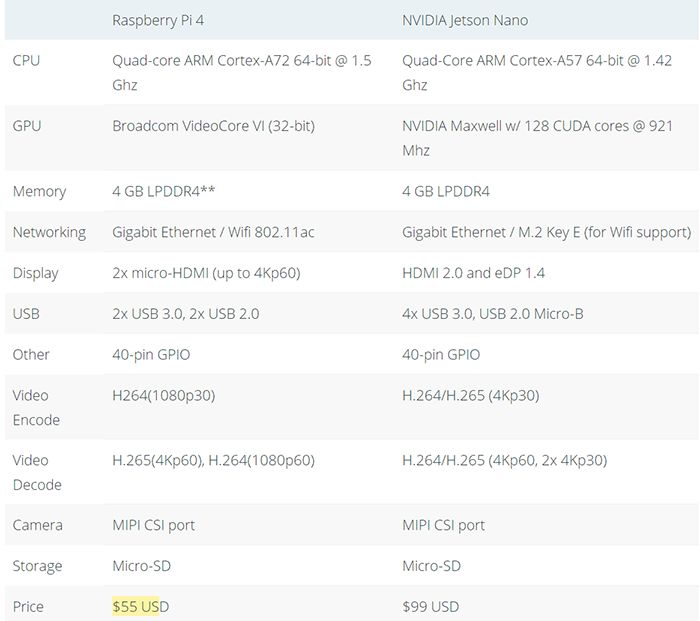Select Jetson Nano MIPI CSI port cell
This screenshot has width=700, height=621.
click(x=443, y=525)
